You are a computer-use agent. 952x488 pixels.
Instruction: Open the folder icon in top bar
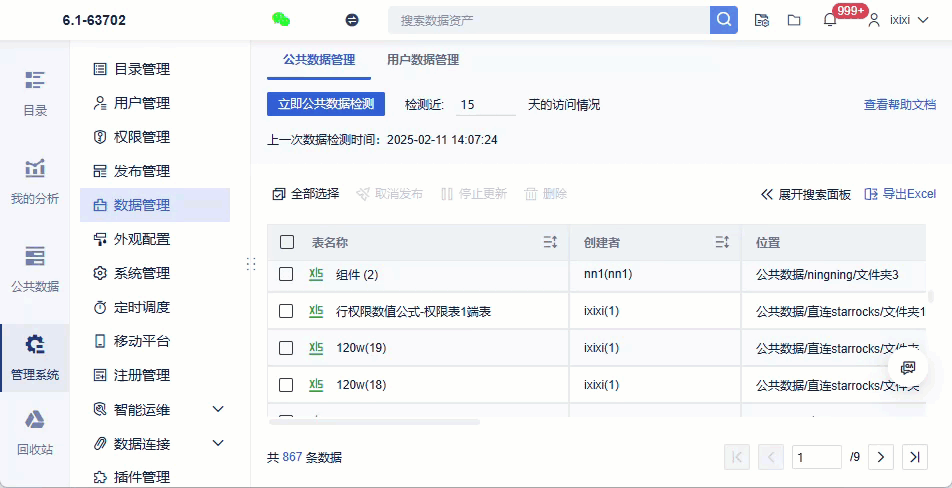click(x=794, y=20)
